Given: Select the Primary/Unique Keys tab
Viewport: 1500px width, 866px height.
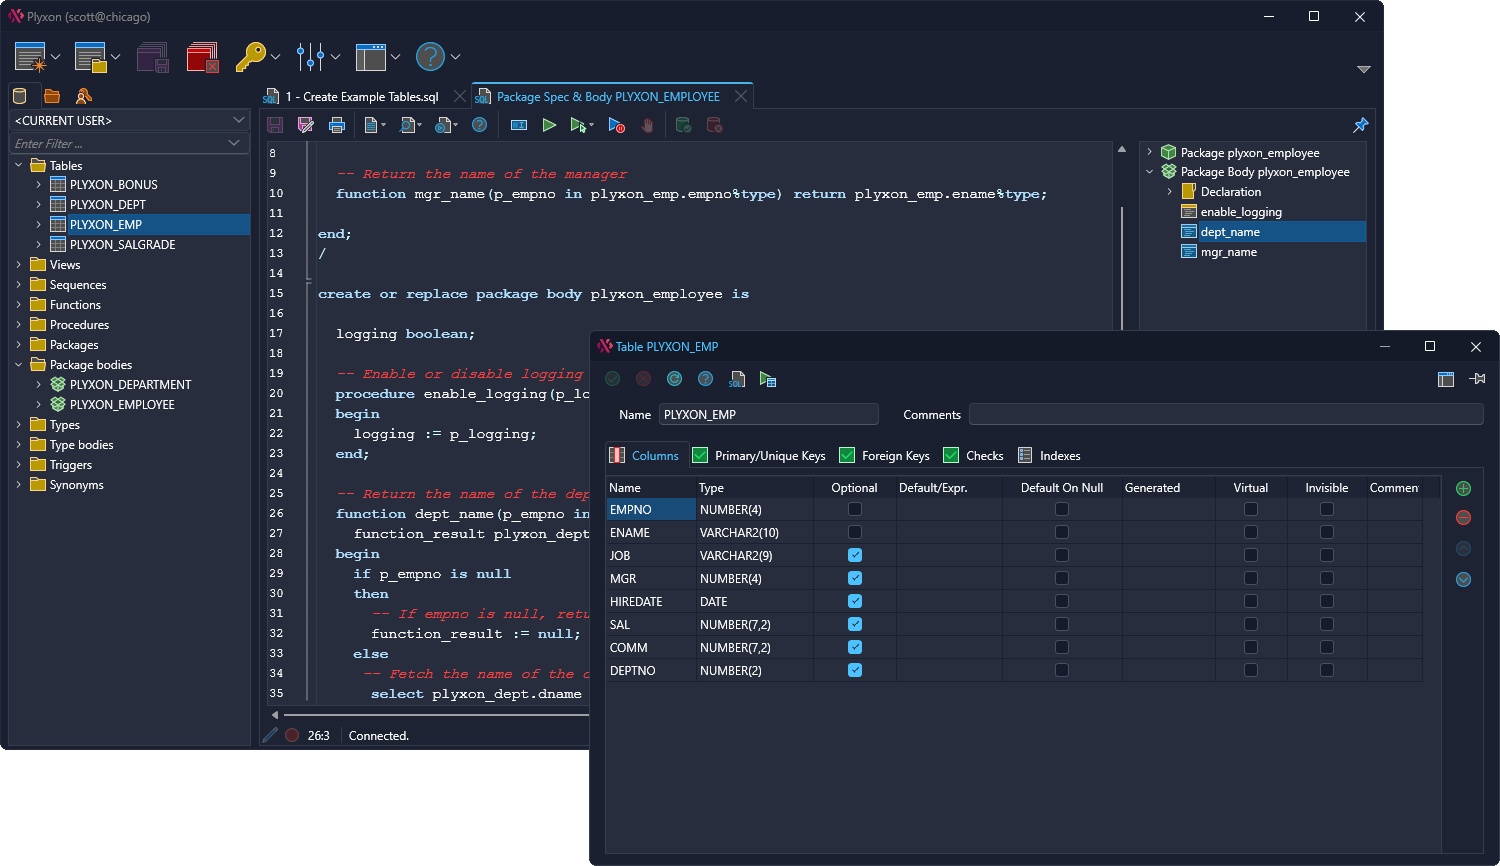Looking at the screenshot, I should tap(759, 455).
